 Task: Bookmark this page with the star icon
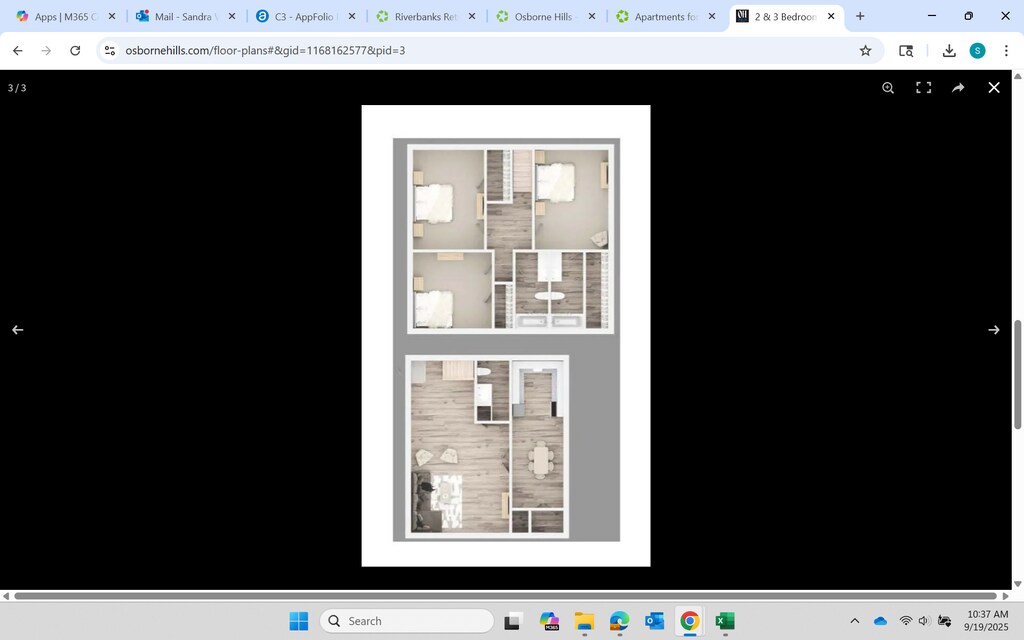[x=865, y=51]
